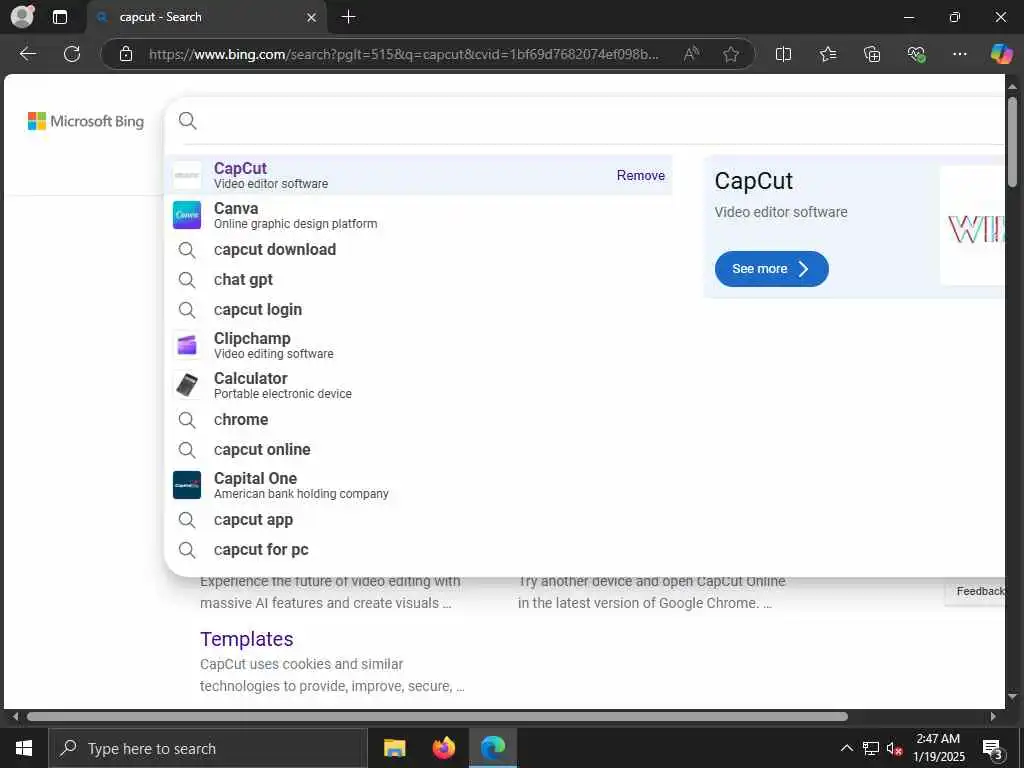
Task: Add this page to favorites star
Action: [x=730, y=54]
